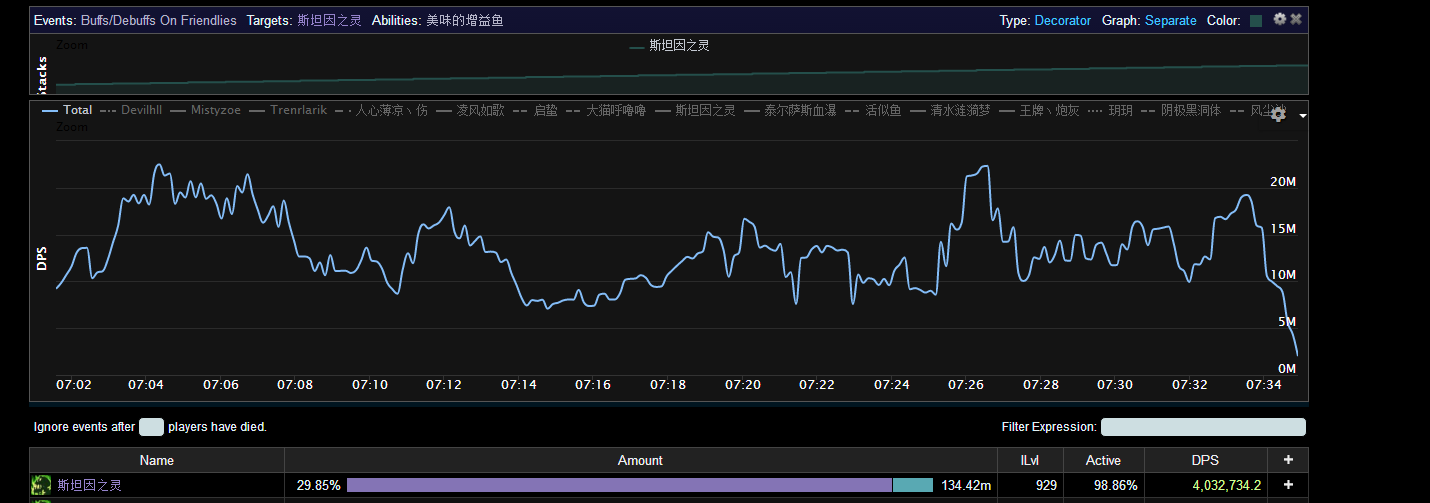Sort table by the Name column
The height and width of the screenshot is (503, 1430).
[157, 460]
